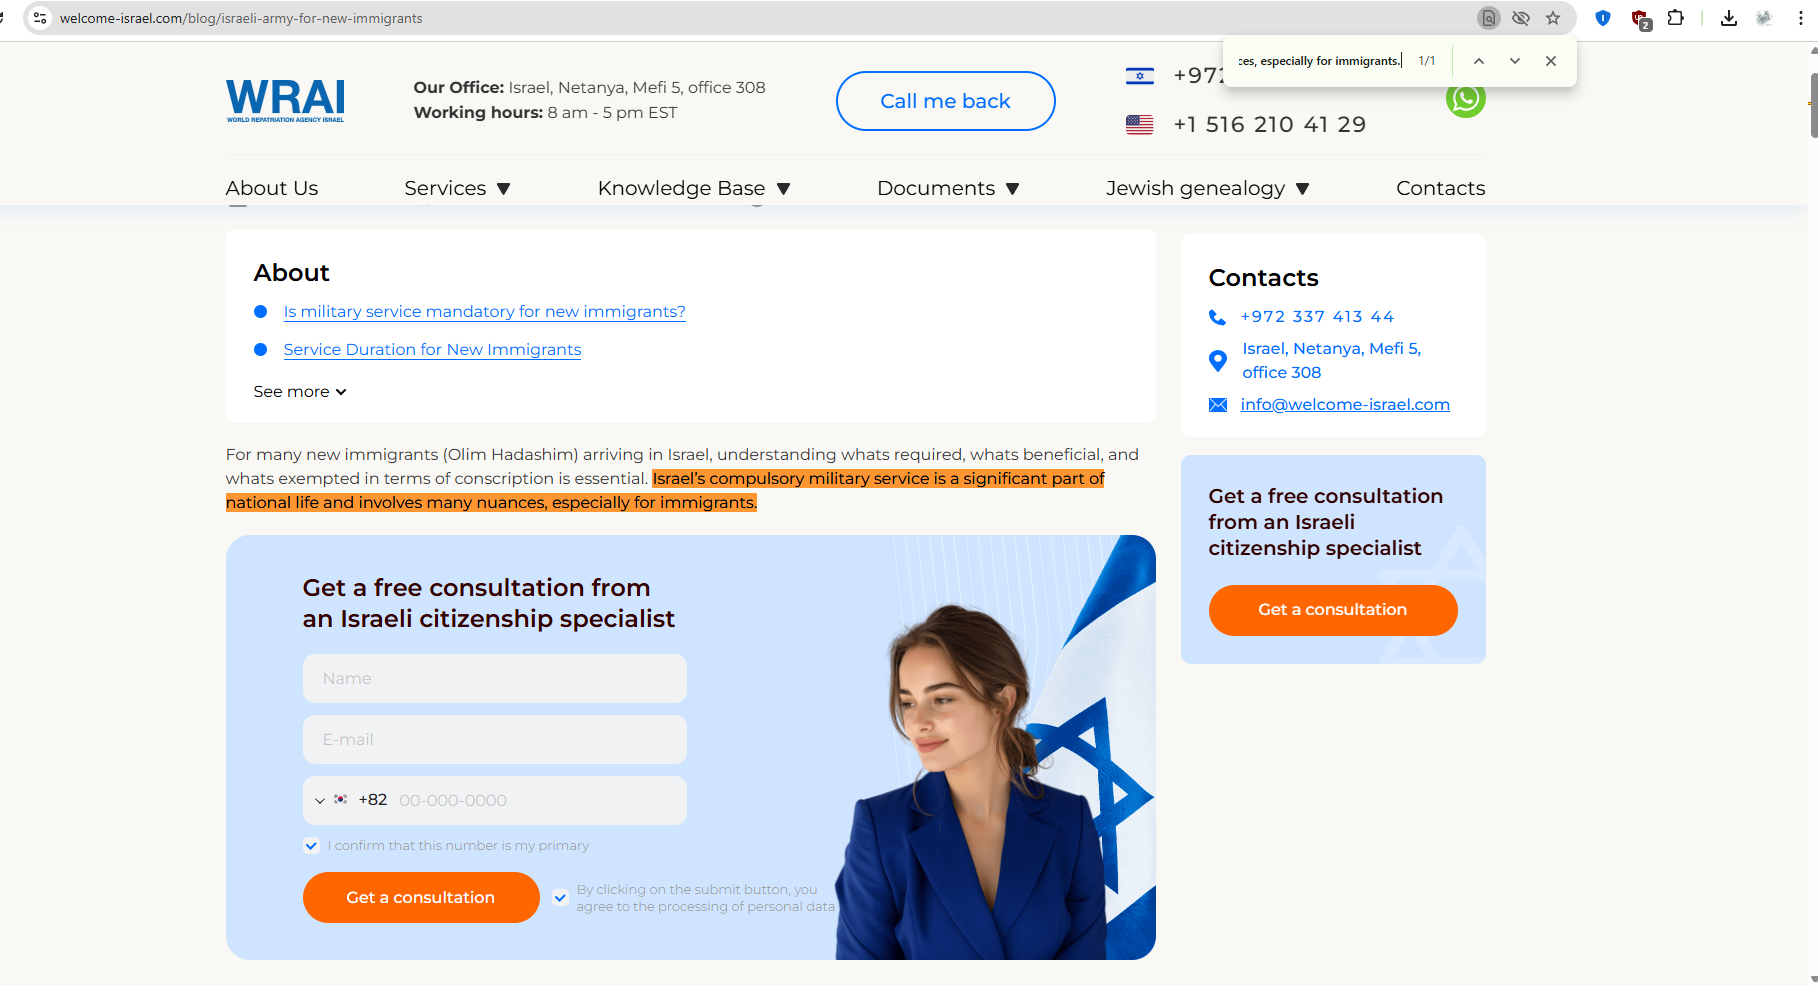Expand the Services menu
1818x985 pixels.
pos(457,188)
